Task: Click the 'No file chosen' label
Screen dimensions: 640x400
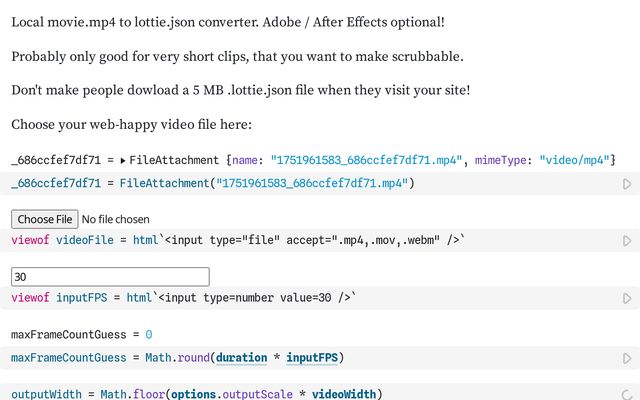Action: click(x=116, y=220)
